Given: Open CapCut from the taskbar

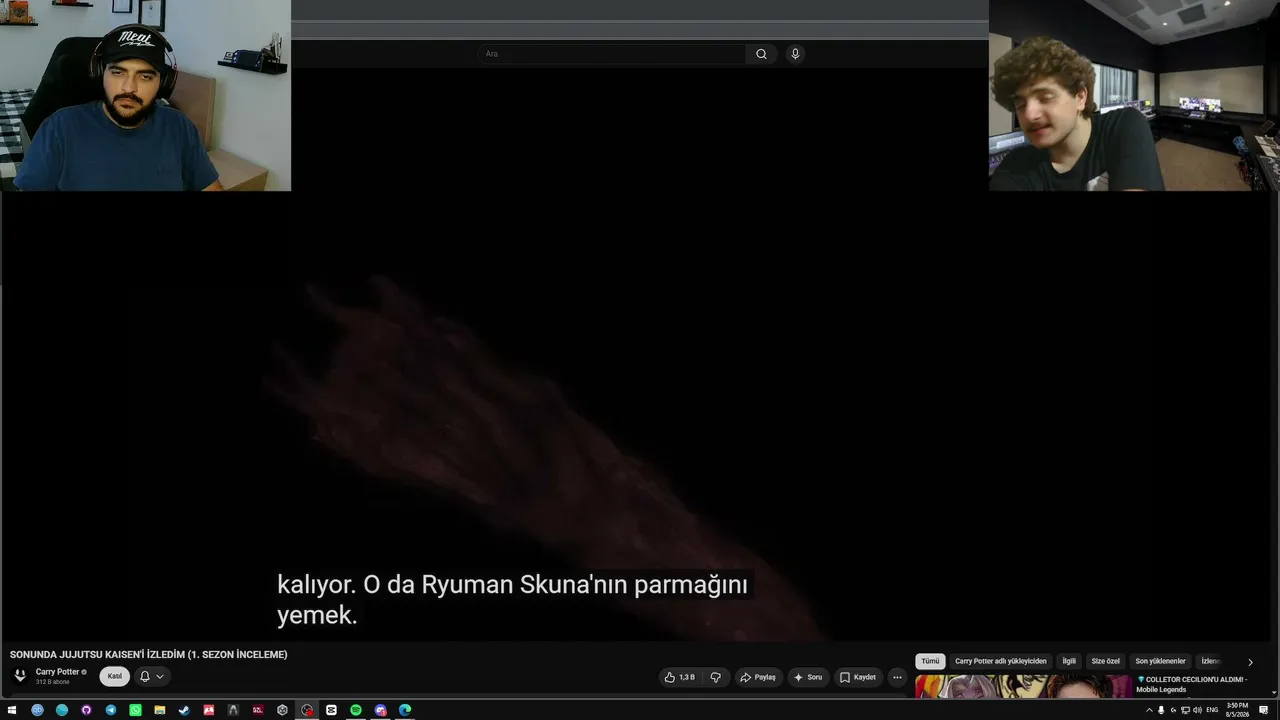Looking at the screenshot, I should pos(331,710).
